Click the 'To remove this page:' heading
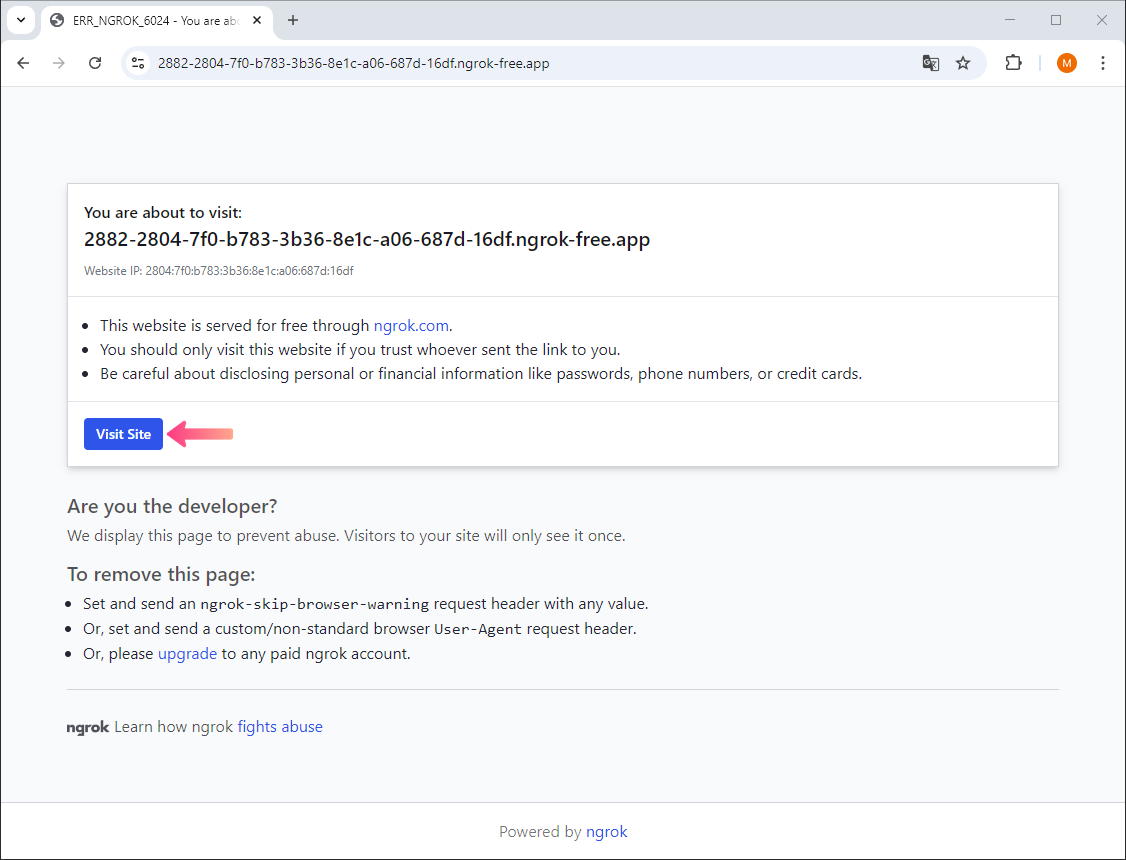The height and width of the screenshot is (860, 1126). click(x=162, y=574)
